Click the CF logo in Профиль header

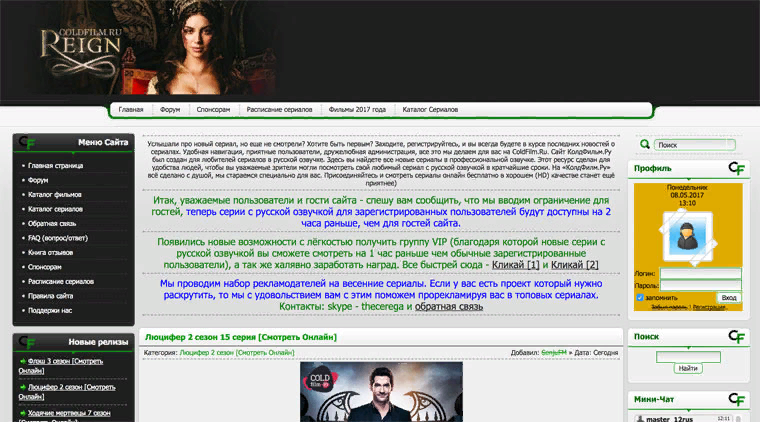tap(736, 169)
